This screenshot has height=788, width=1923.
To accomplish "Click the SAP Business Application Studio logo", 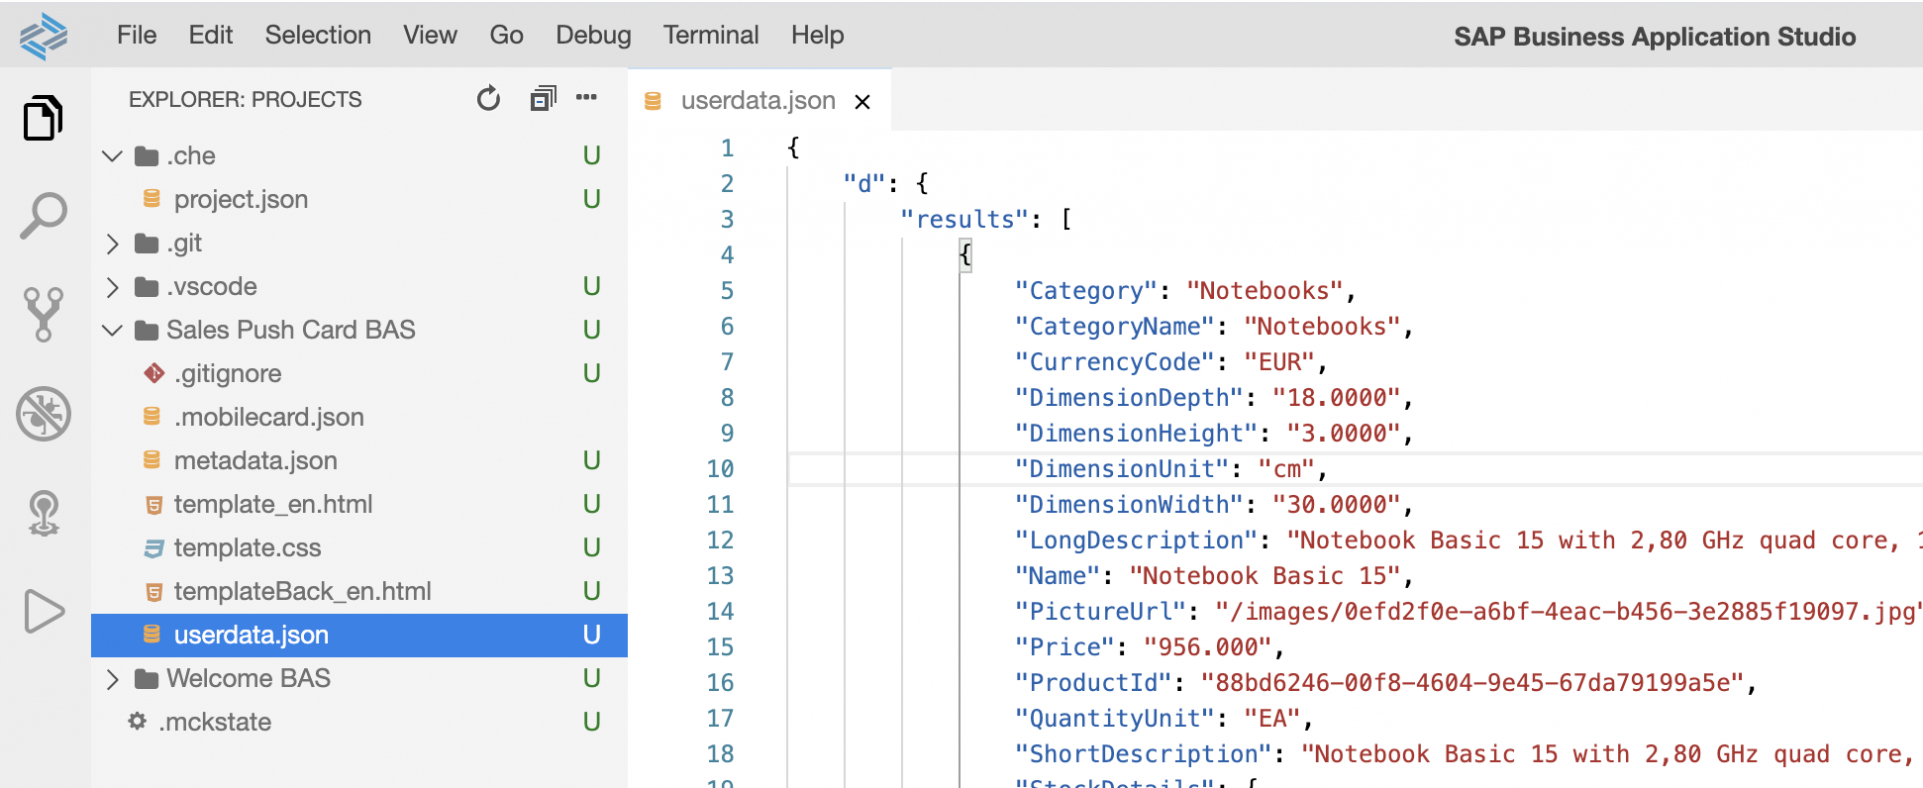I will (43, 36).
